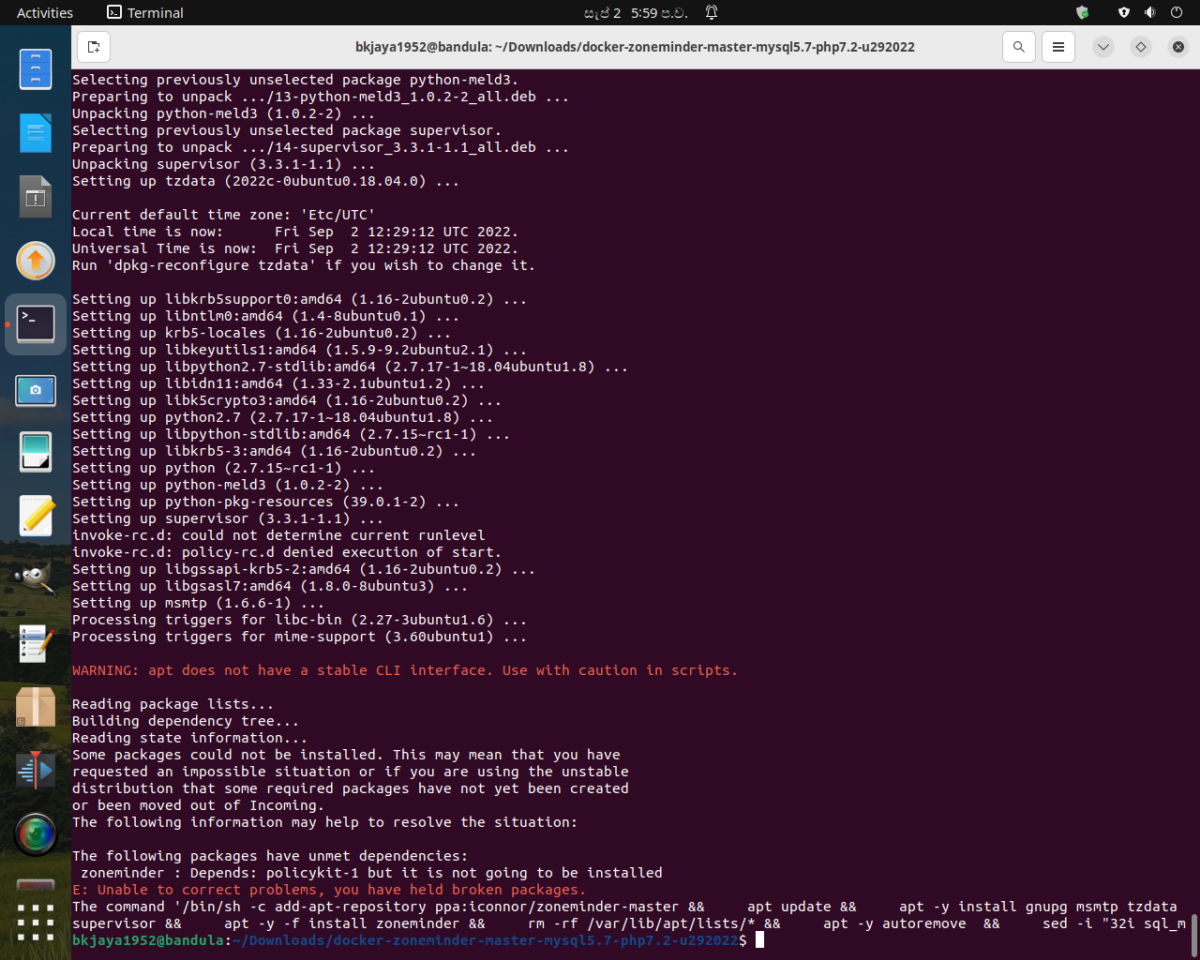Open the Terminal app menu in top bar
This screenshot has height=960, width=1200.
pyautogui.click(x=145, y=13)
